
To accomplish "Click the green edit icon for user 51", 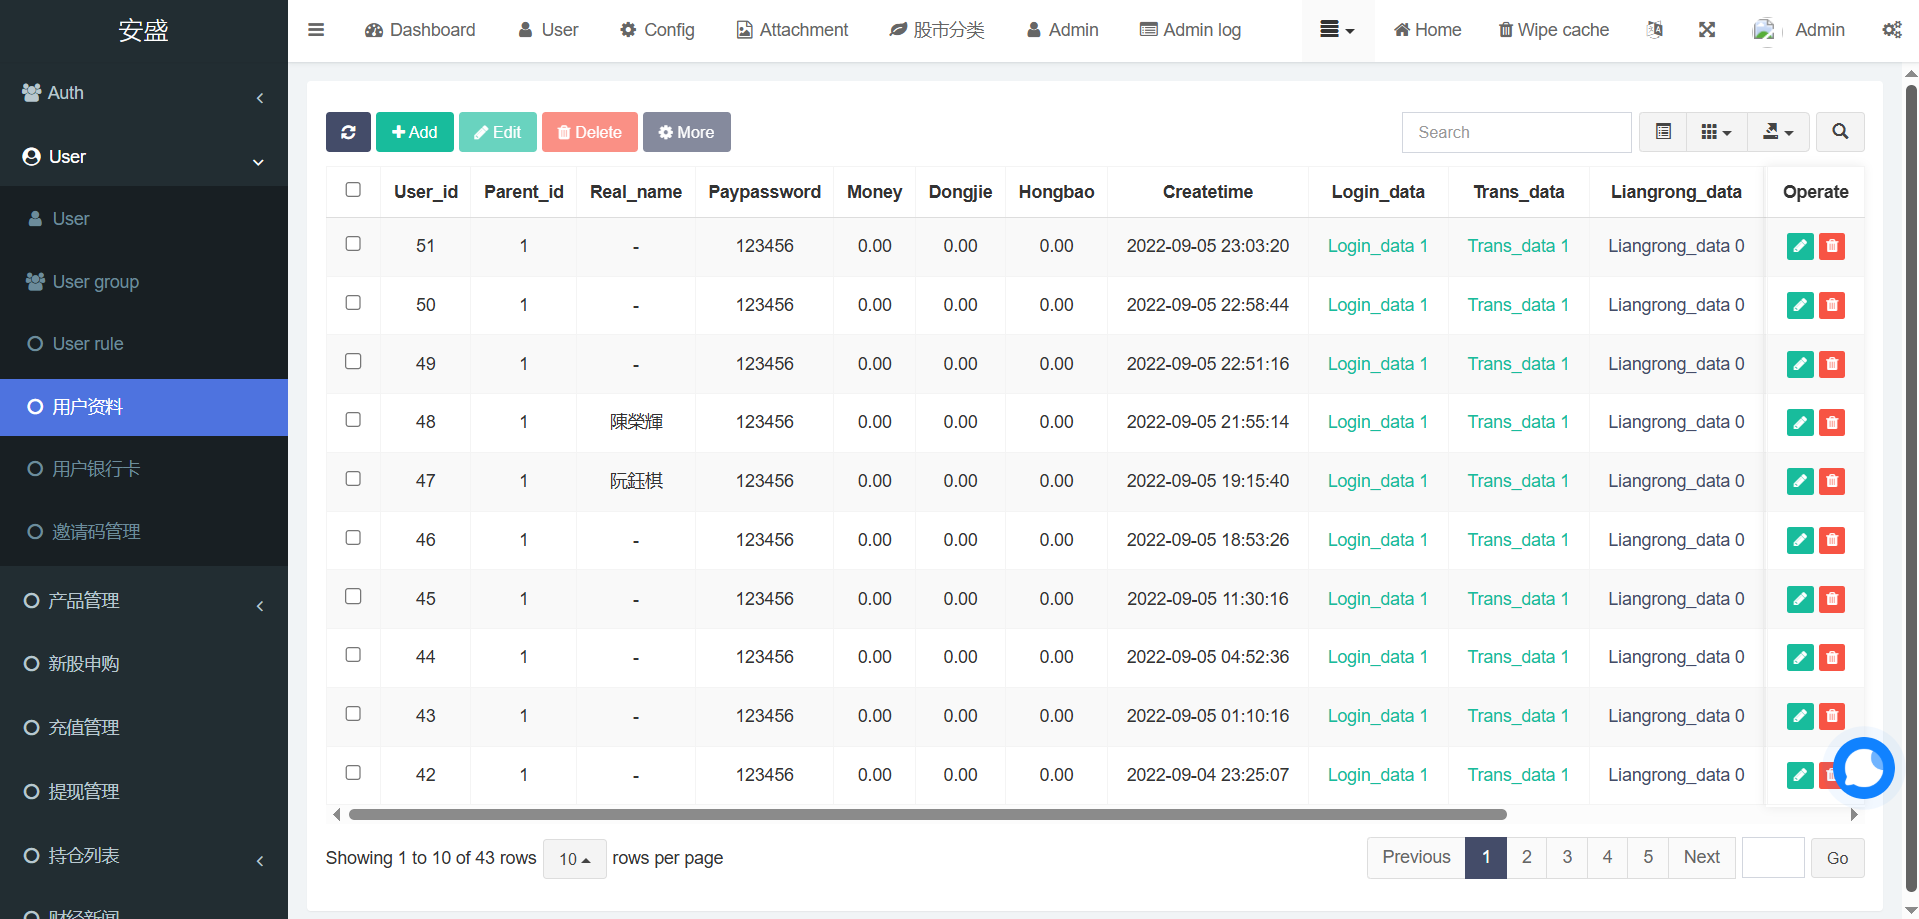I will pos(1799,246).
